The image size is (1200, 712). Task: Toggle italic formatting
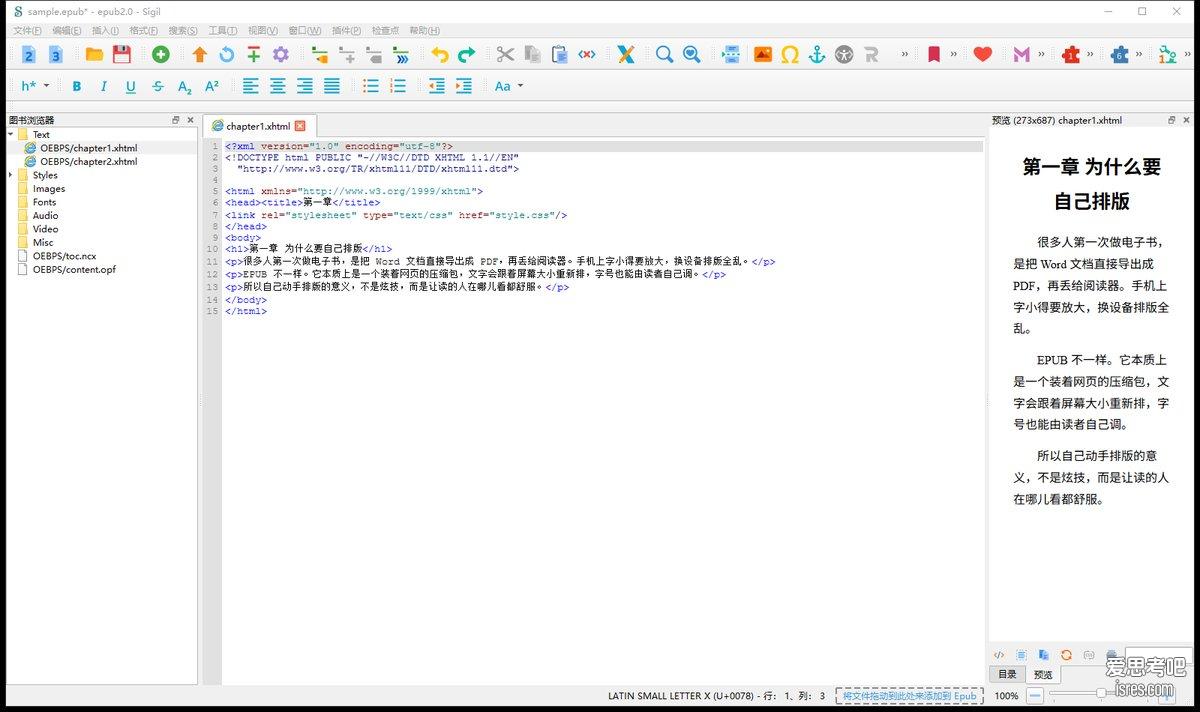pos(104,86)
